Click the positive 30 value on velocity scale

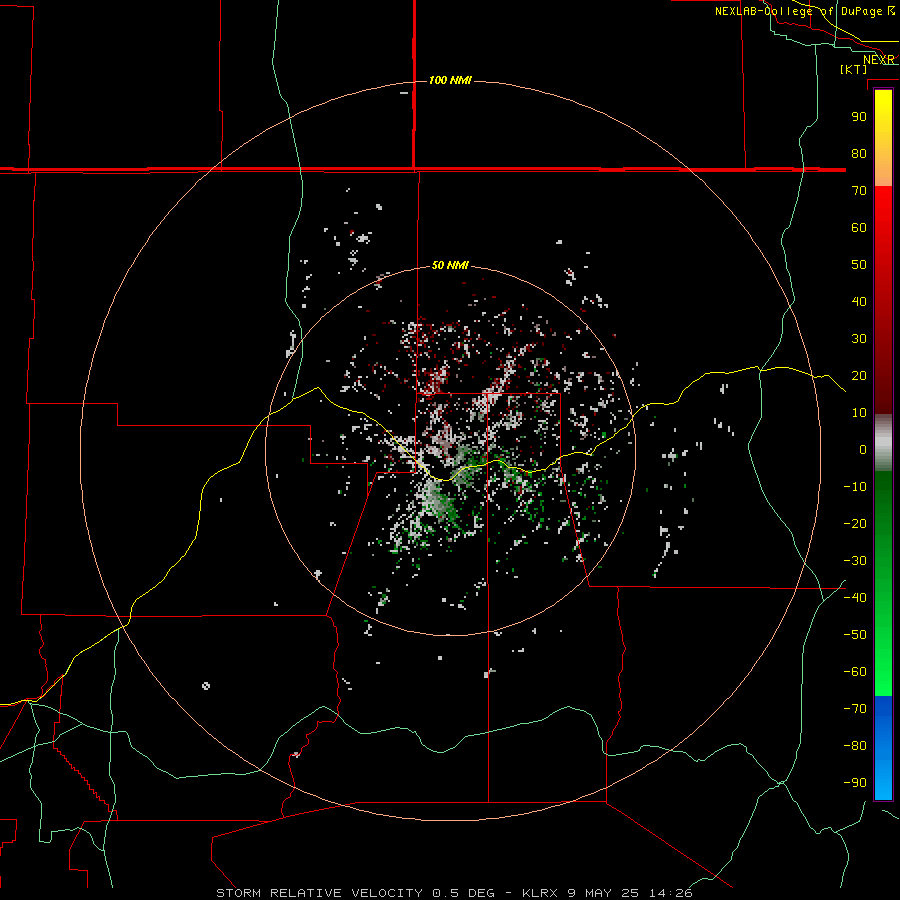pos(859,339)
